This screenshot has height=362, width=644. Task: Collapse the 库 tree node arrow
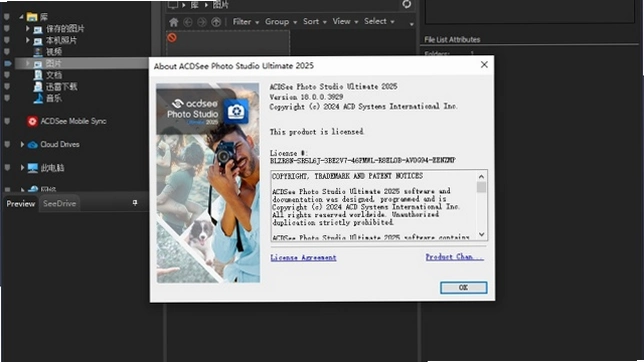(x=21, y=17)
